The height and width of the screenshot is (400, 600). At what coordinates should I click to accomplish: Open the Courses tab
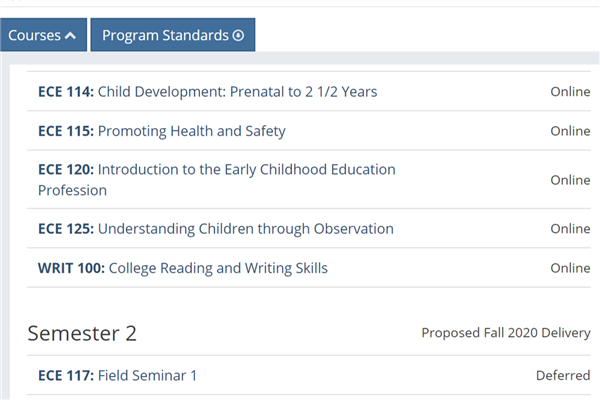click(x=43, y=35)
